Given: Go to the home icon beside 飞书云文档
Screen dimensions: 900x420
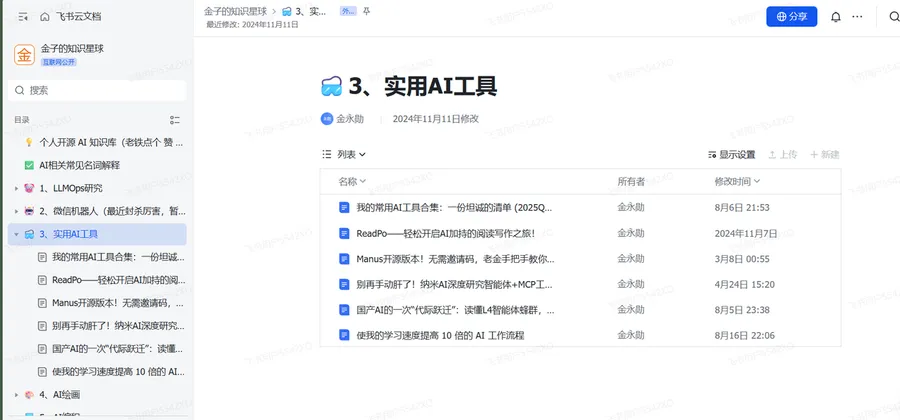Looking at the screenshot, I should 45,17.
